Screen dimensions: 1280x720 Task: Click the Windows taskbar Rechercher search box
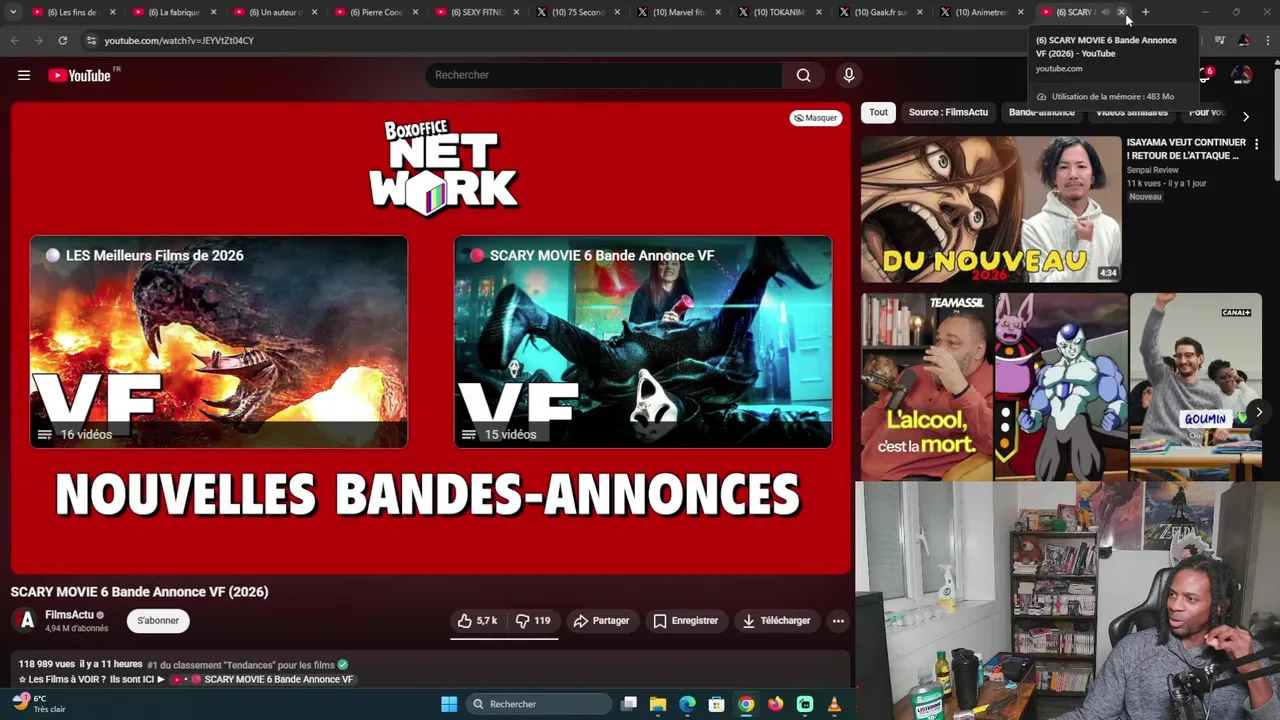point(539,704)
